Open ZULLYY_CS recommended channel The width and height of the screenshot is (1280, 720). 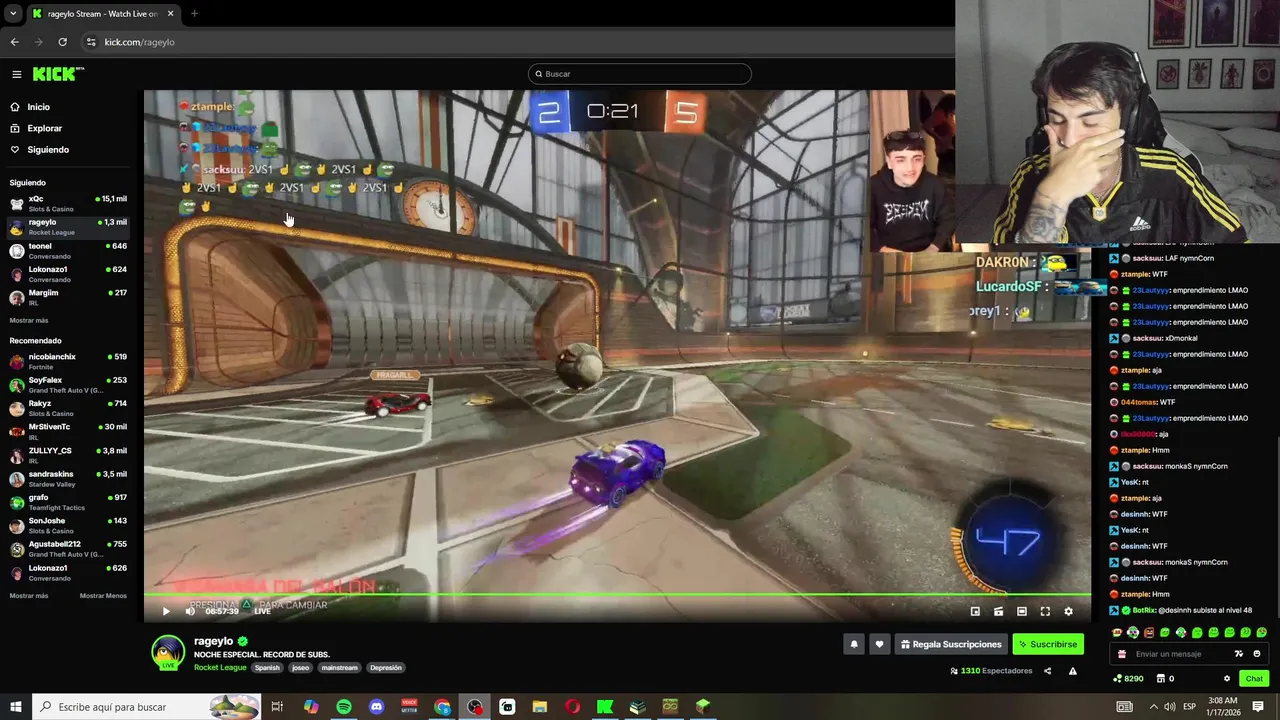68,455
